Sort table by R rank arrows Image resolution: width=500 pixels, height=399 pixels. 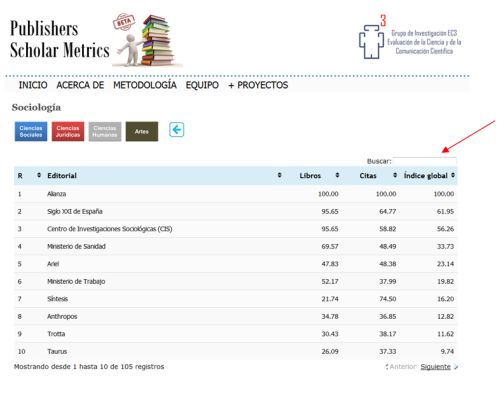(x=39, y=175)
